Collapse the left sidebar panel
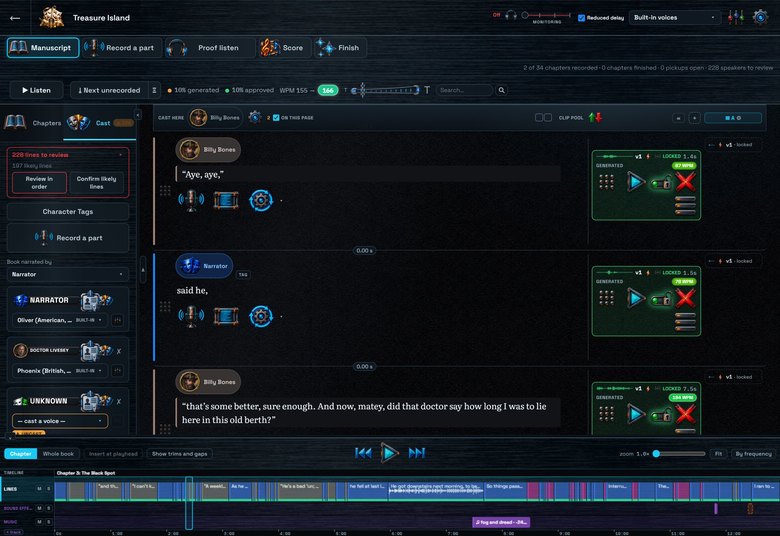Image resolution: width=780 pixels, height=536 pixels. [138, 115]
